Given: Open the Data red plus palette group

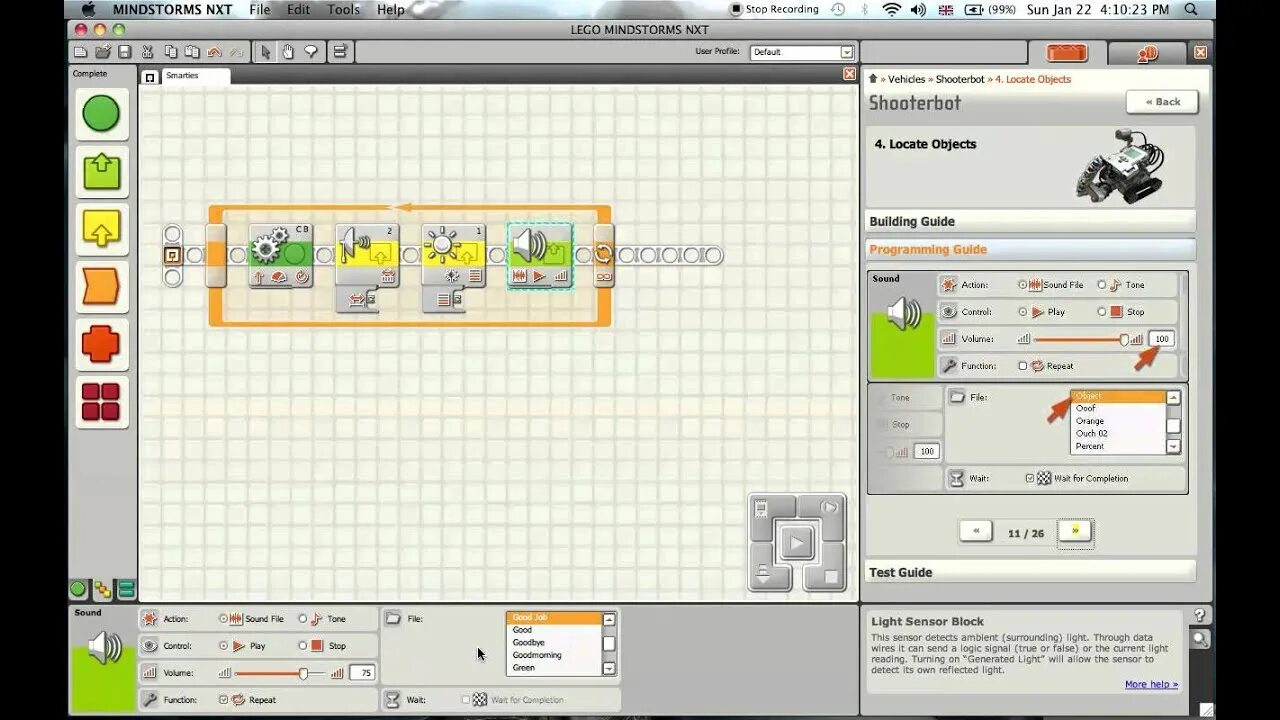Looking at the screenshot, I should click(101, 344).
